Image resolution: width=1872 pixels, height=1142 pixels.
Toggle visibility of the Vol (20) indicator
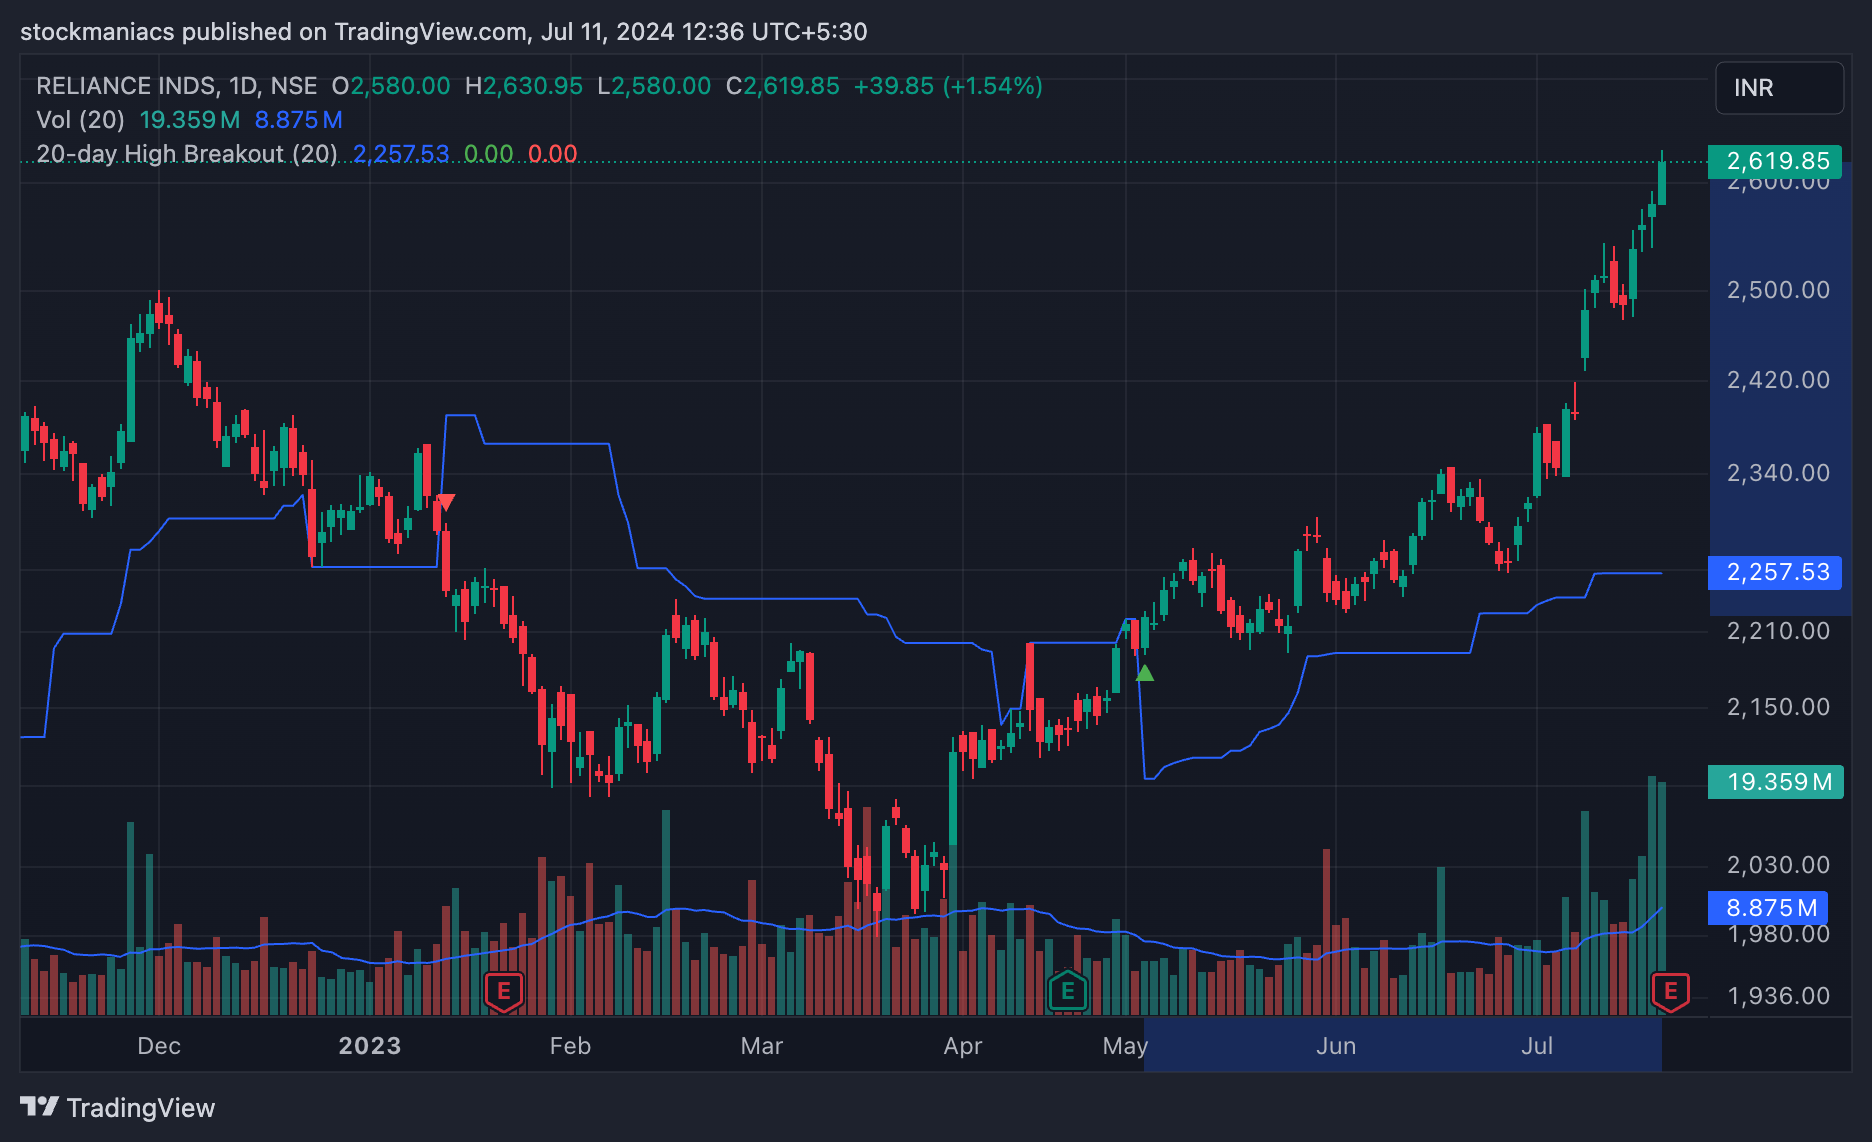(x=80, y=119)
